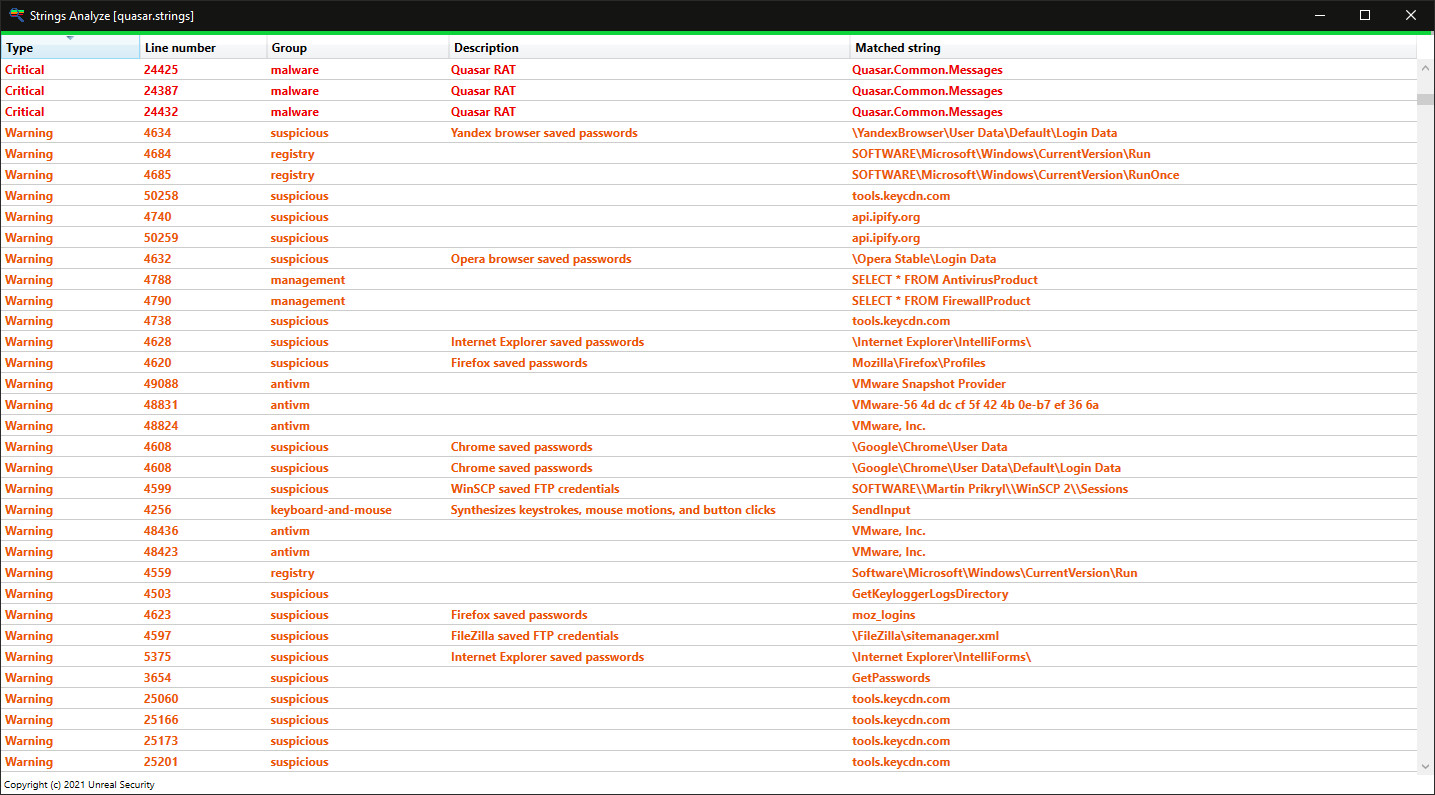Click the GetPasswords matched string
This screenshot has height=795, width=1435.
point(891,678)
